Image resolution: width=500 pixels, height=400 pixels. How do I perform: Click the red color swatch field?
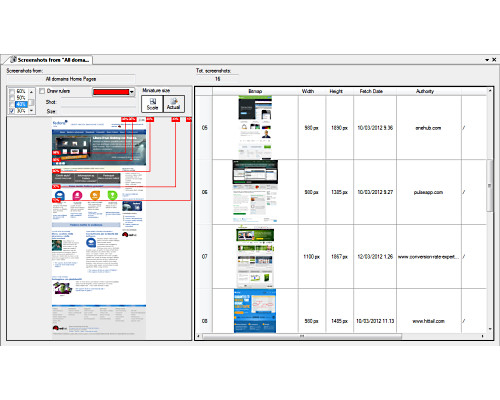coord(111,92)
